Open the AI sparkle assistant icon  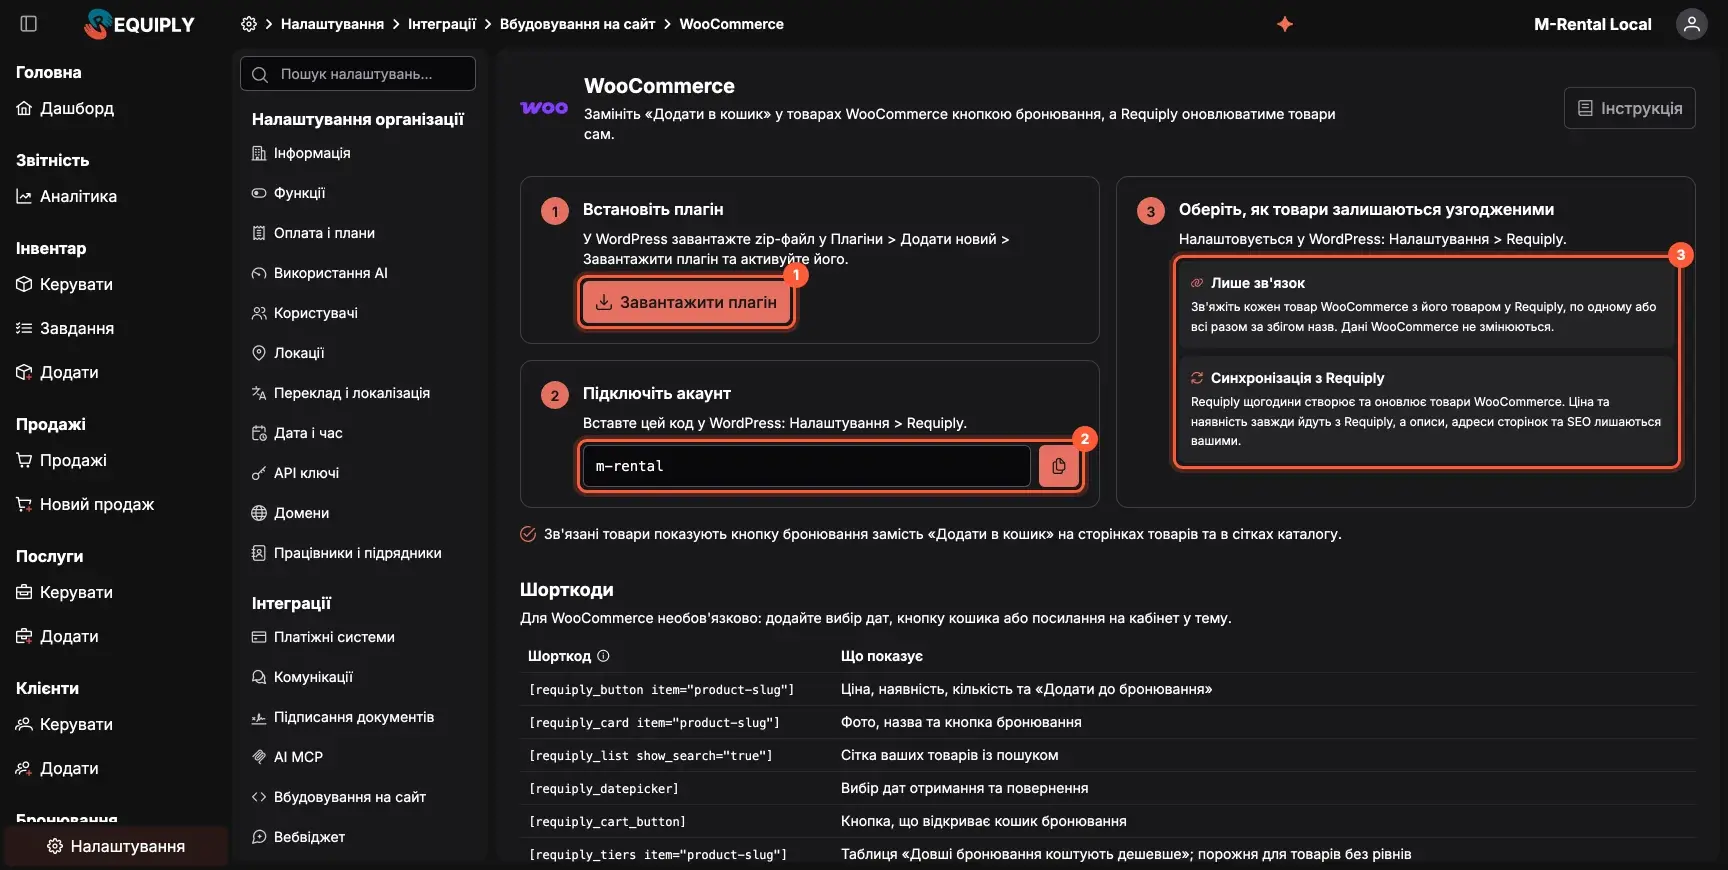[x=1285, y=24]
